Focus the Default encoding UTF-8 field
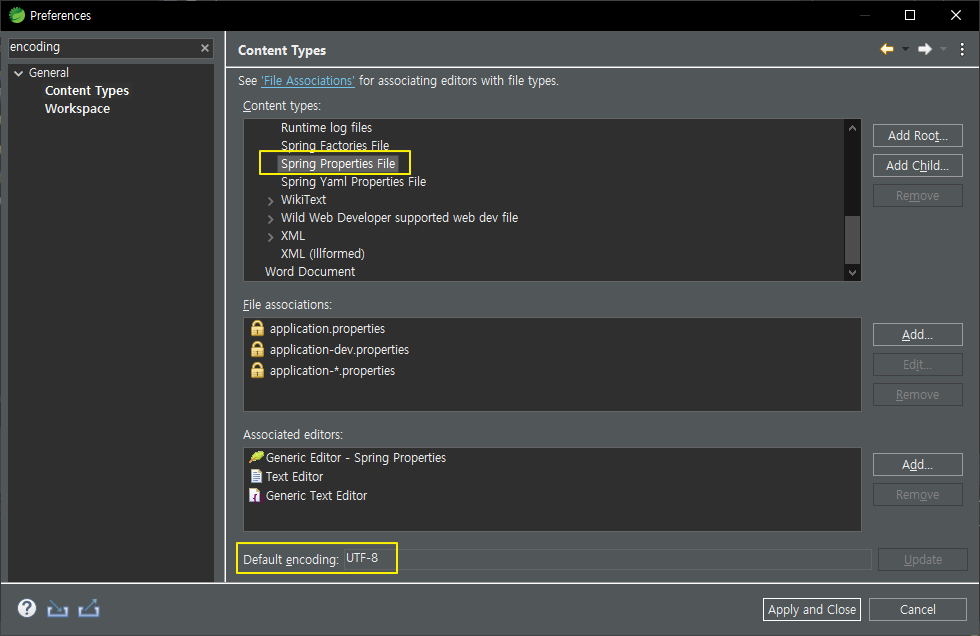Image resolution: width=980 pixels, height=636 pixels. coord(607,559)
